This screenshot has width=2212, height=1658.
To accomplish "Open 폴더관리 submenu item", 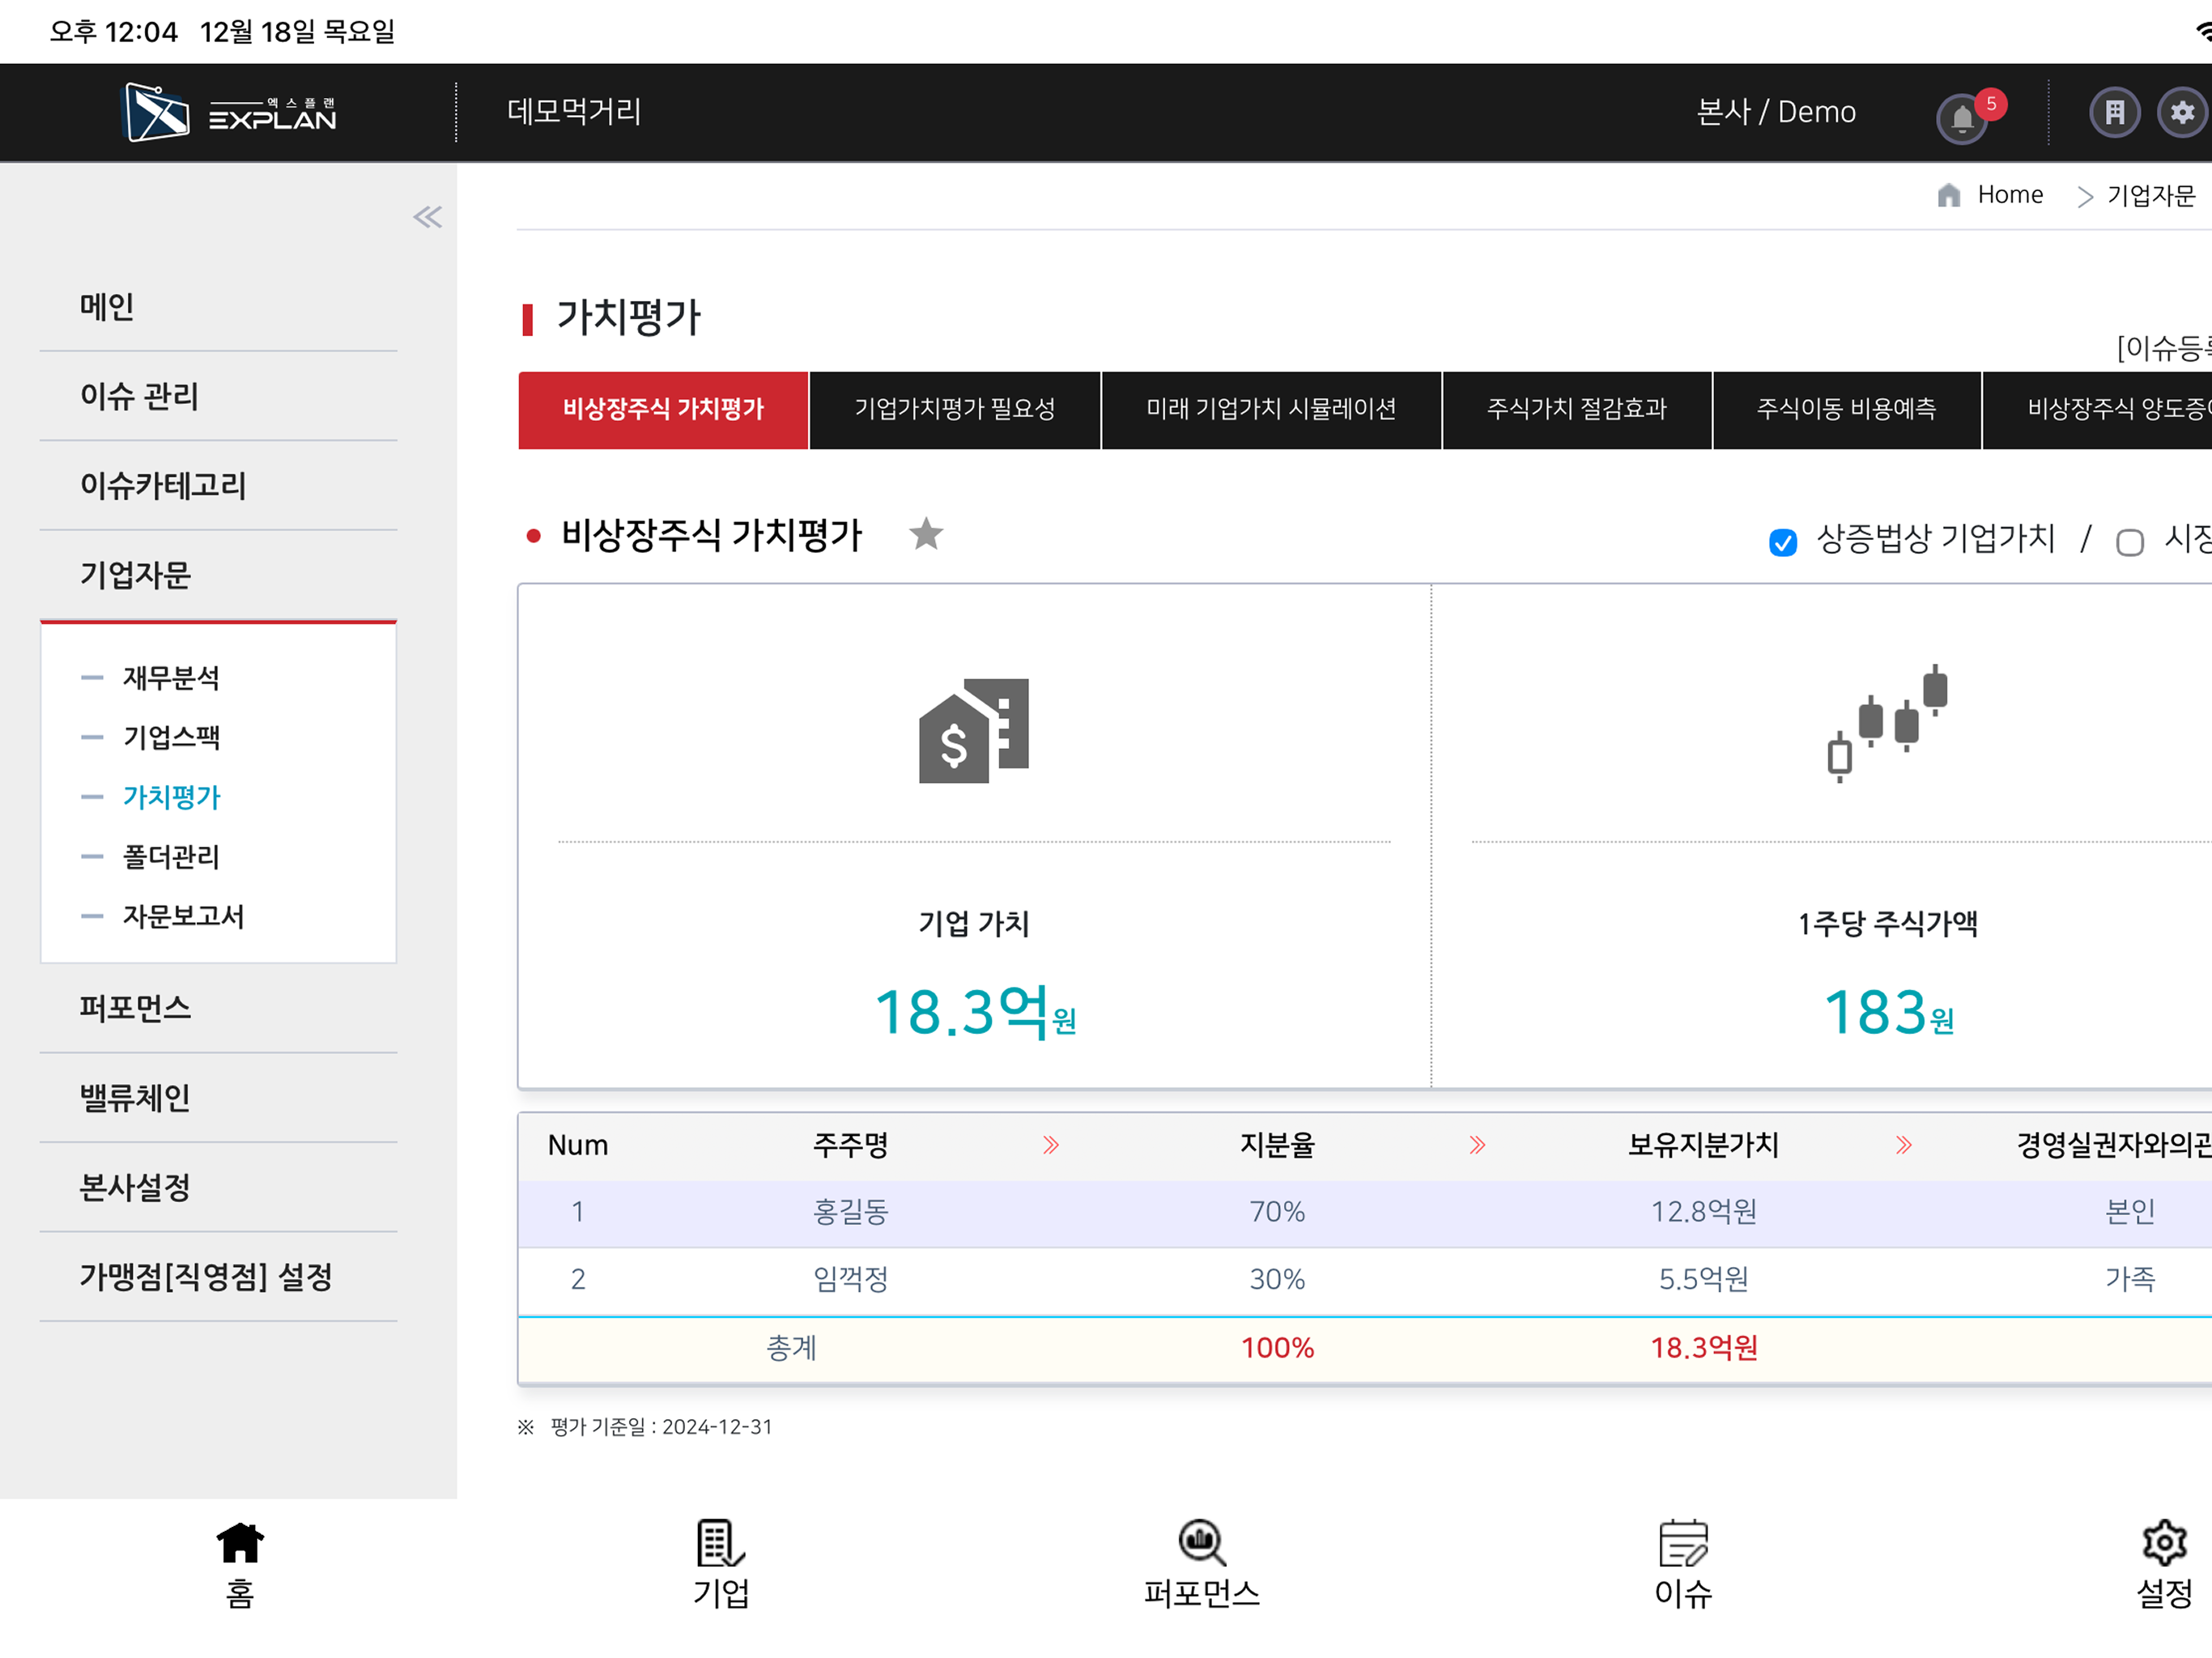I will click(171, 857).
